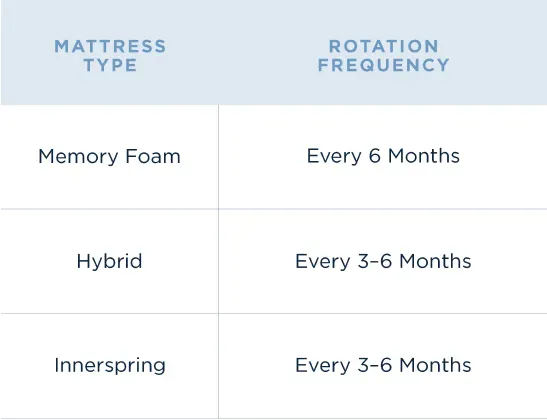Click the Hybrid mattress type cell
Viewport: 547px width, 420px height.
tap(110, 261)
